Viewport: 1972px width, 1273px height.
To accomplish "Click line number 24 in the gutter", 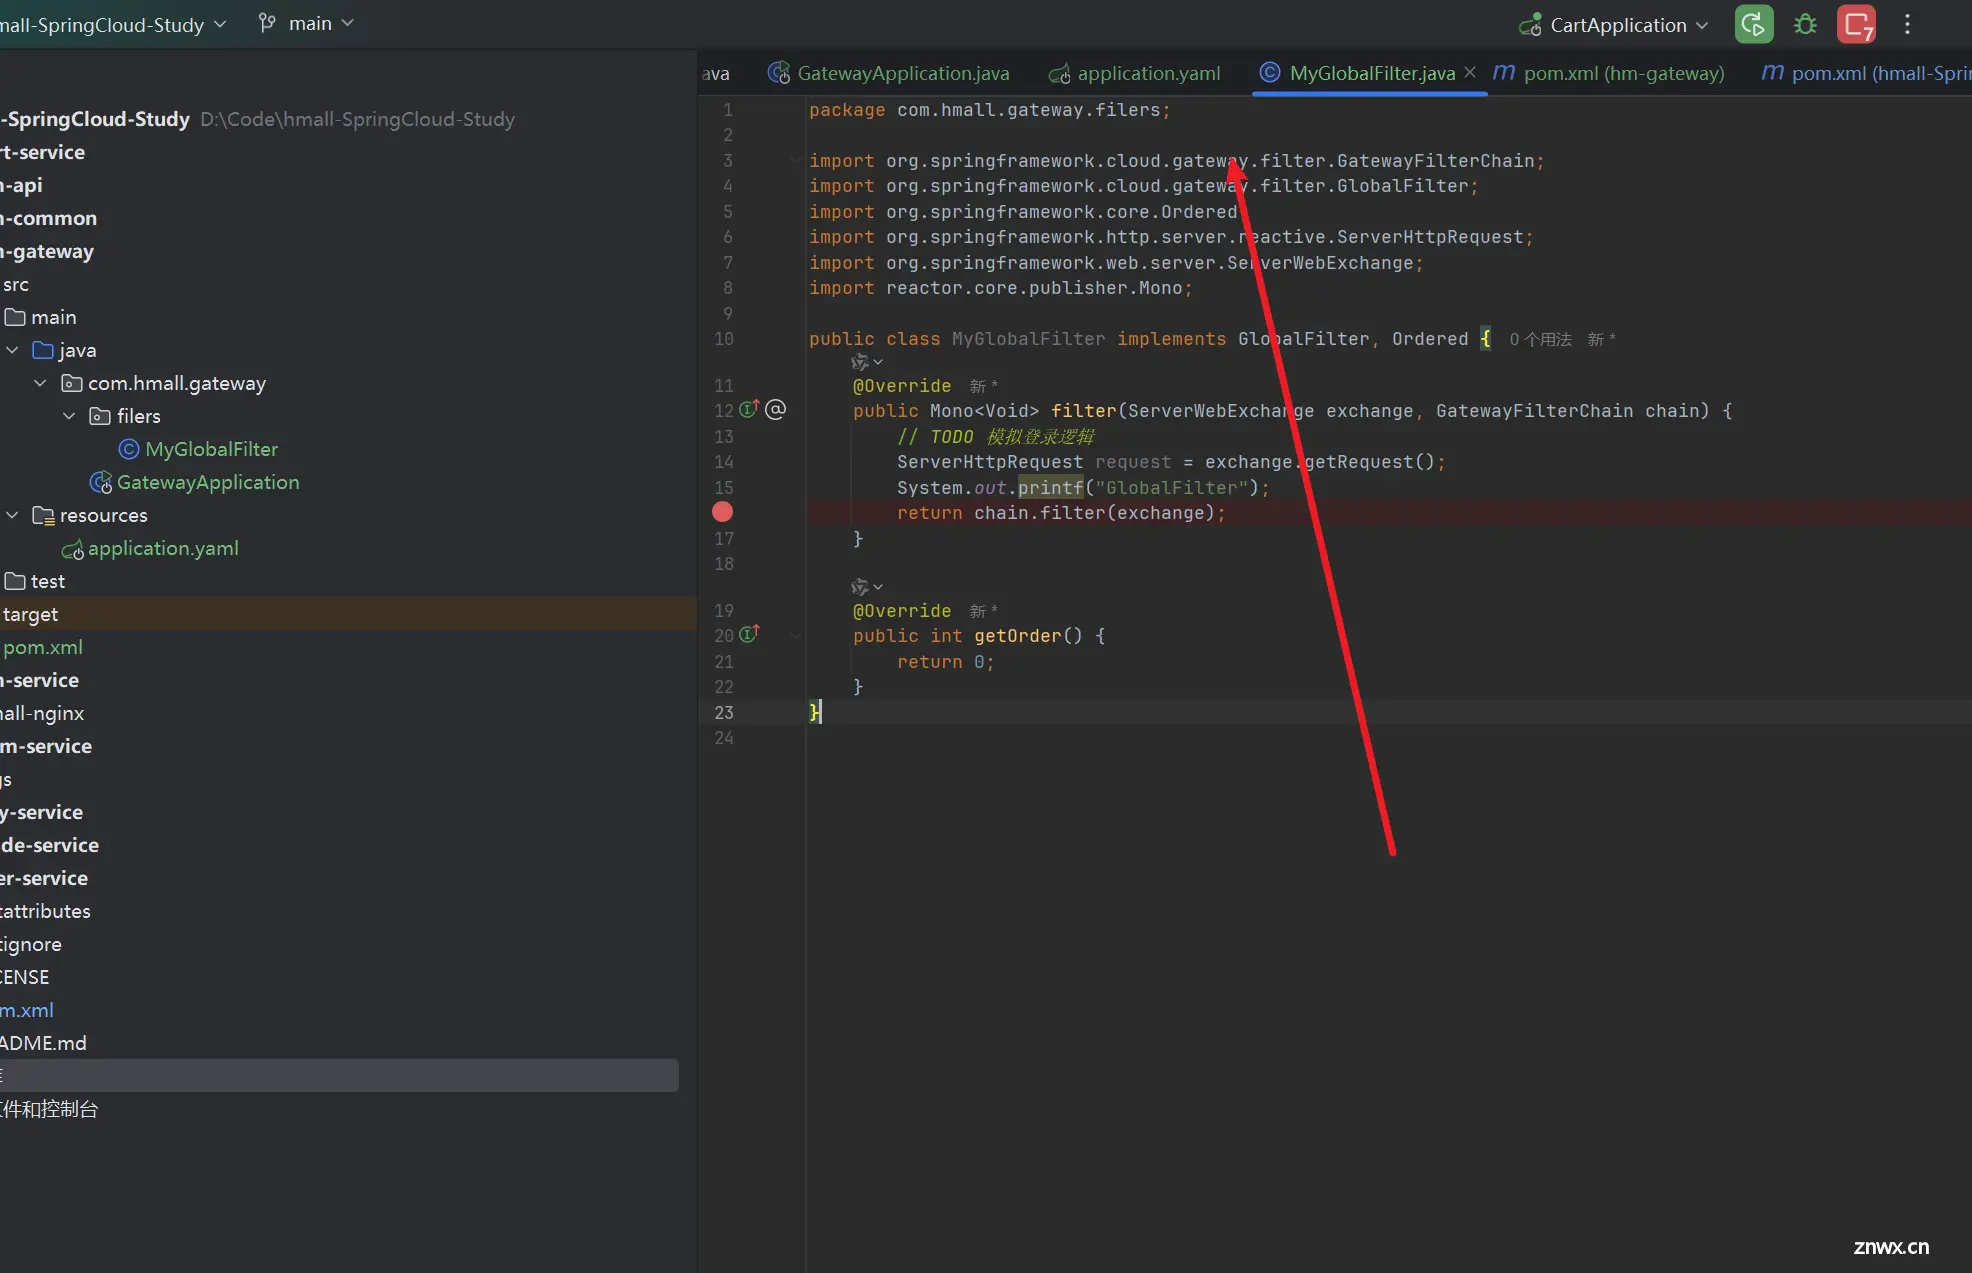I will tap(724, 738).
